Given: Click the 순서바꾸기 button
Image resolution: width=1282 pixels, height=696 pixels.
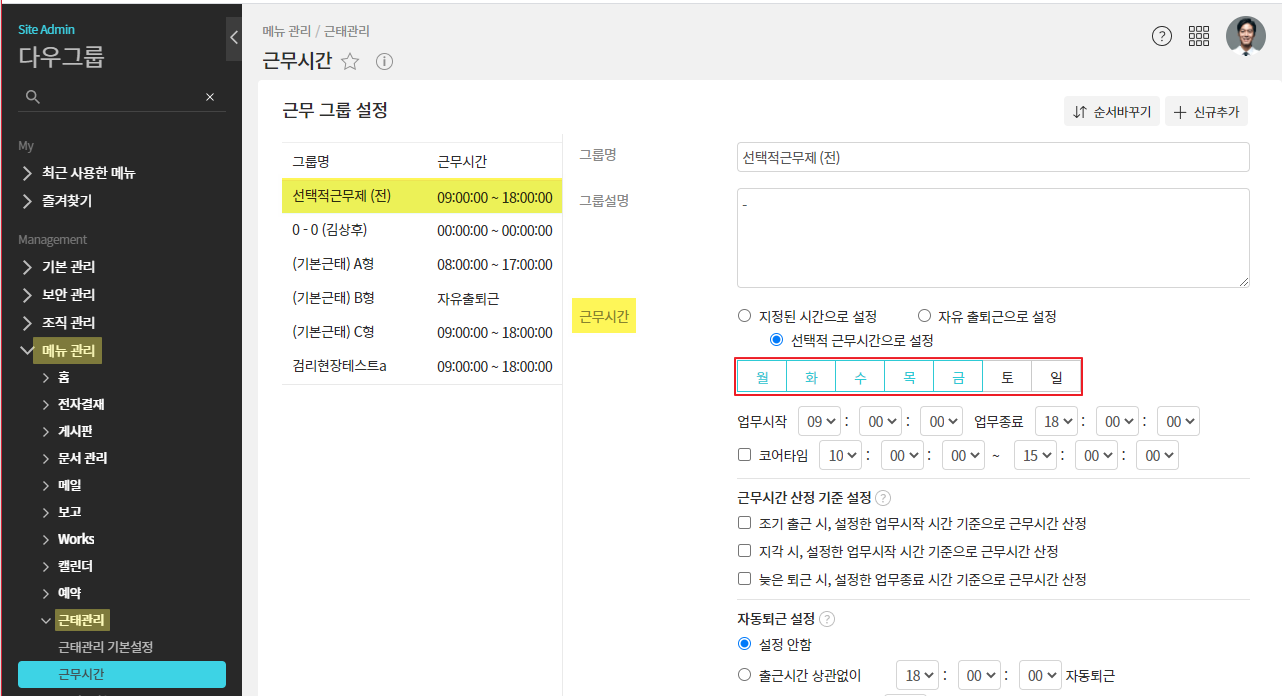Looking at the screenshot, I should (1111, 112).
